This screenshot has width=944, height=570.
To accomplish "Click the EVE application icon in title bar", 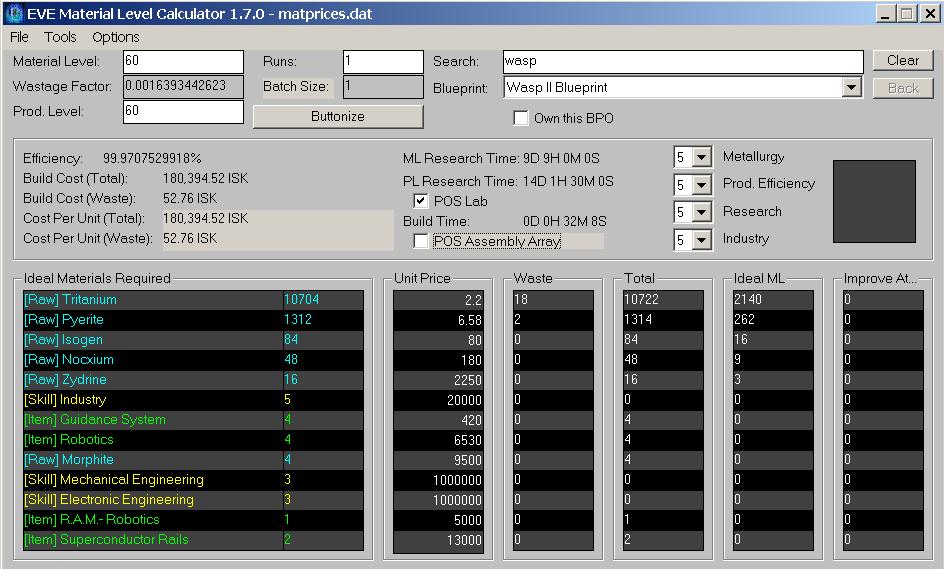I will pyautogui.click(x=13, y=13).
